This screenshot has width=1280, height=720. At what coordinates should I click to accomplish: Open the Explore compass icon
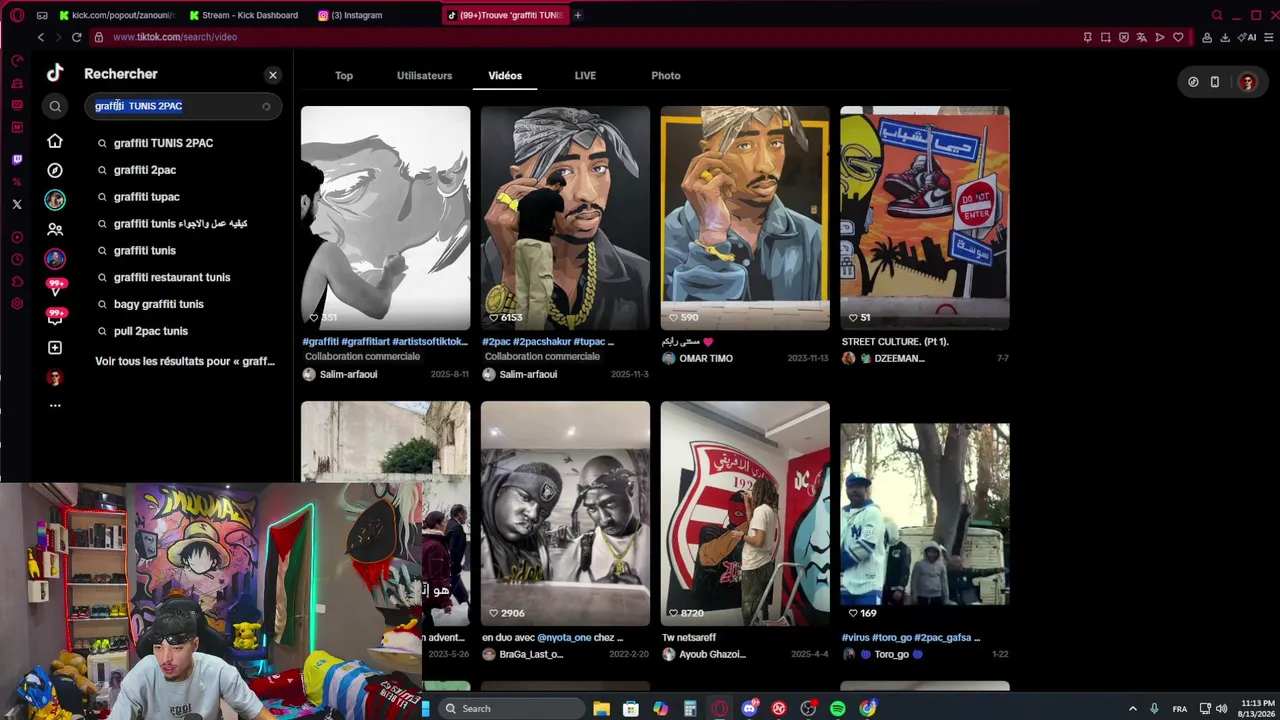[x=55, y=170]
